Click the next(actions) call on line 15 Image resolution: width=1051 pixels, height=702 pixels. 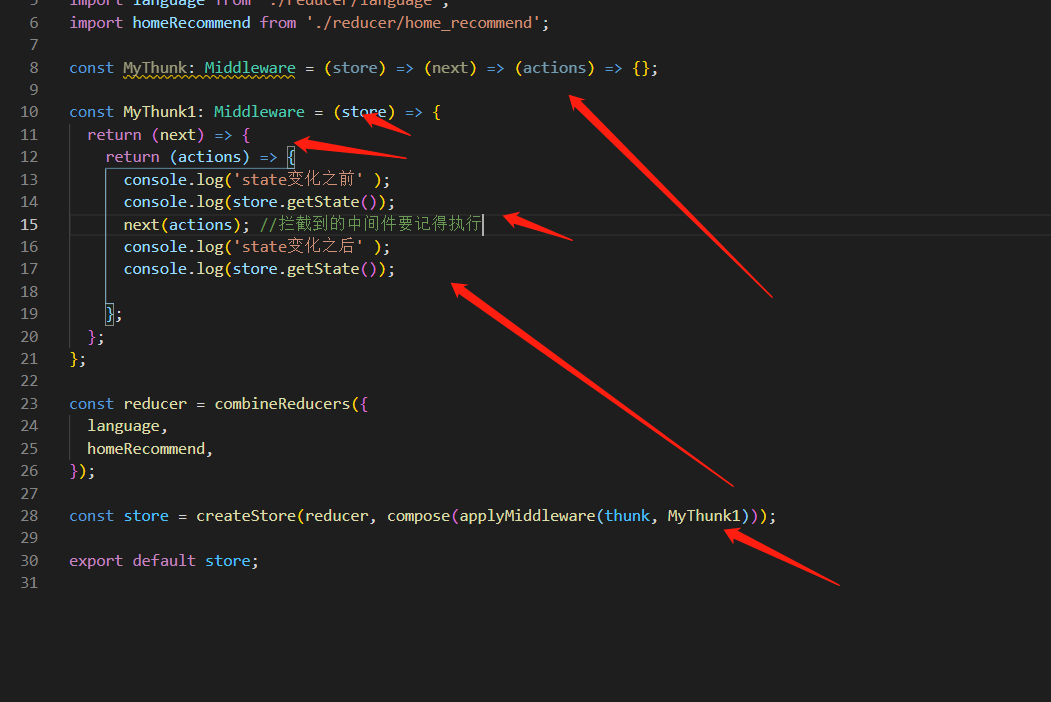pyautogui.click(x=182, y=225)
